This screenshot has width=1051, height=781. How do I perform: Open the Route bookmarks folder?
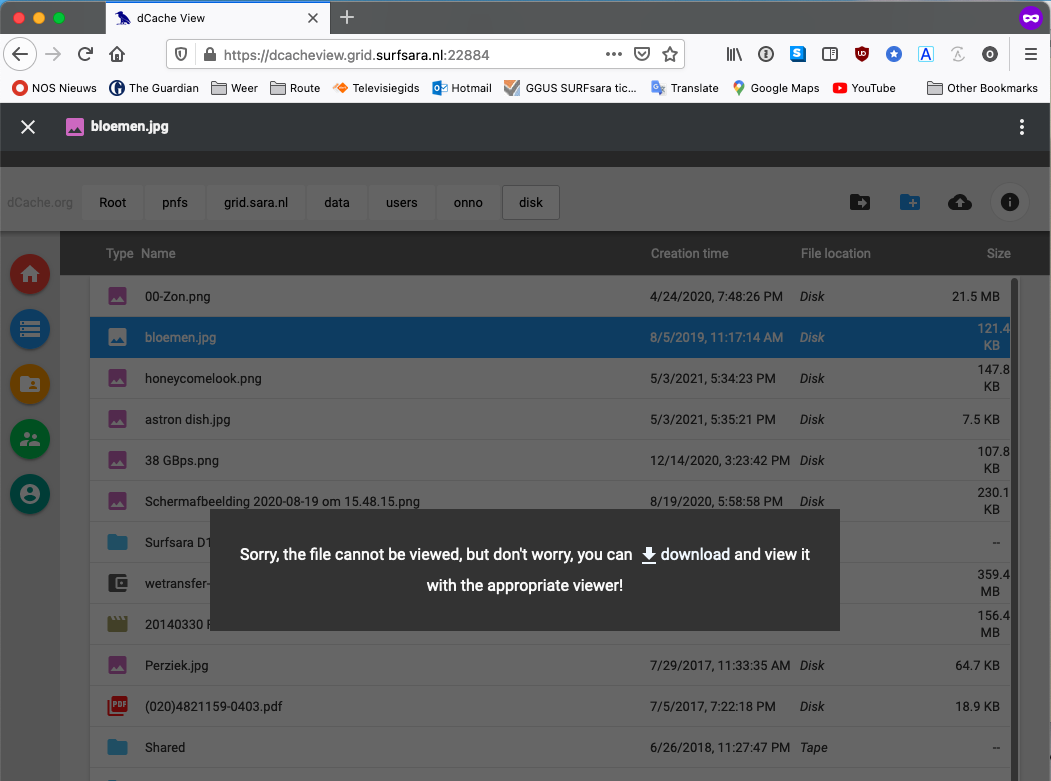pos(295,88)
